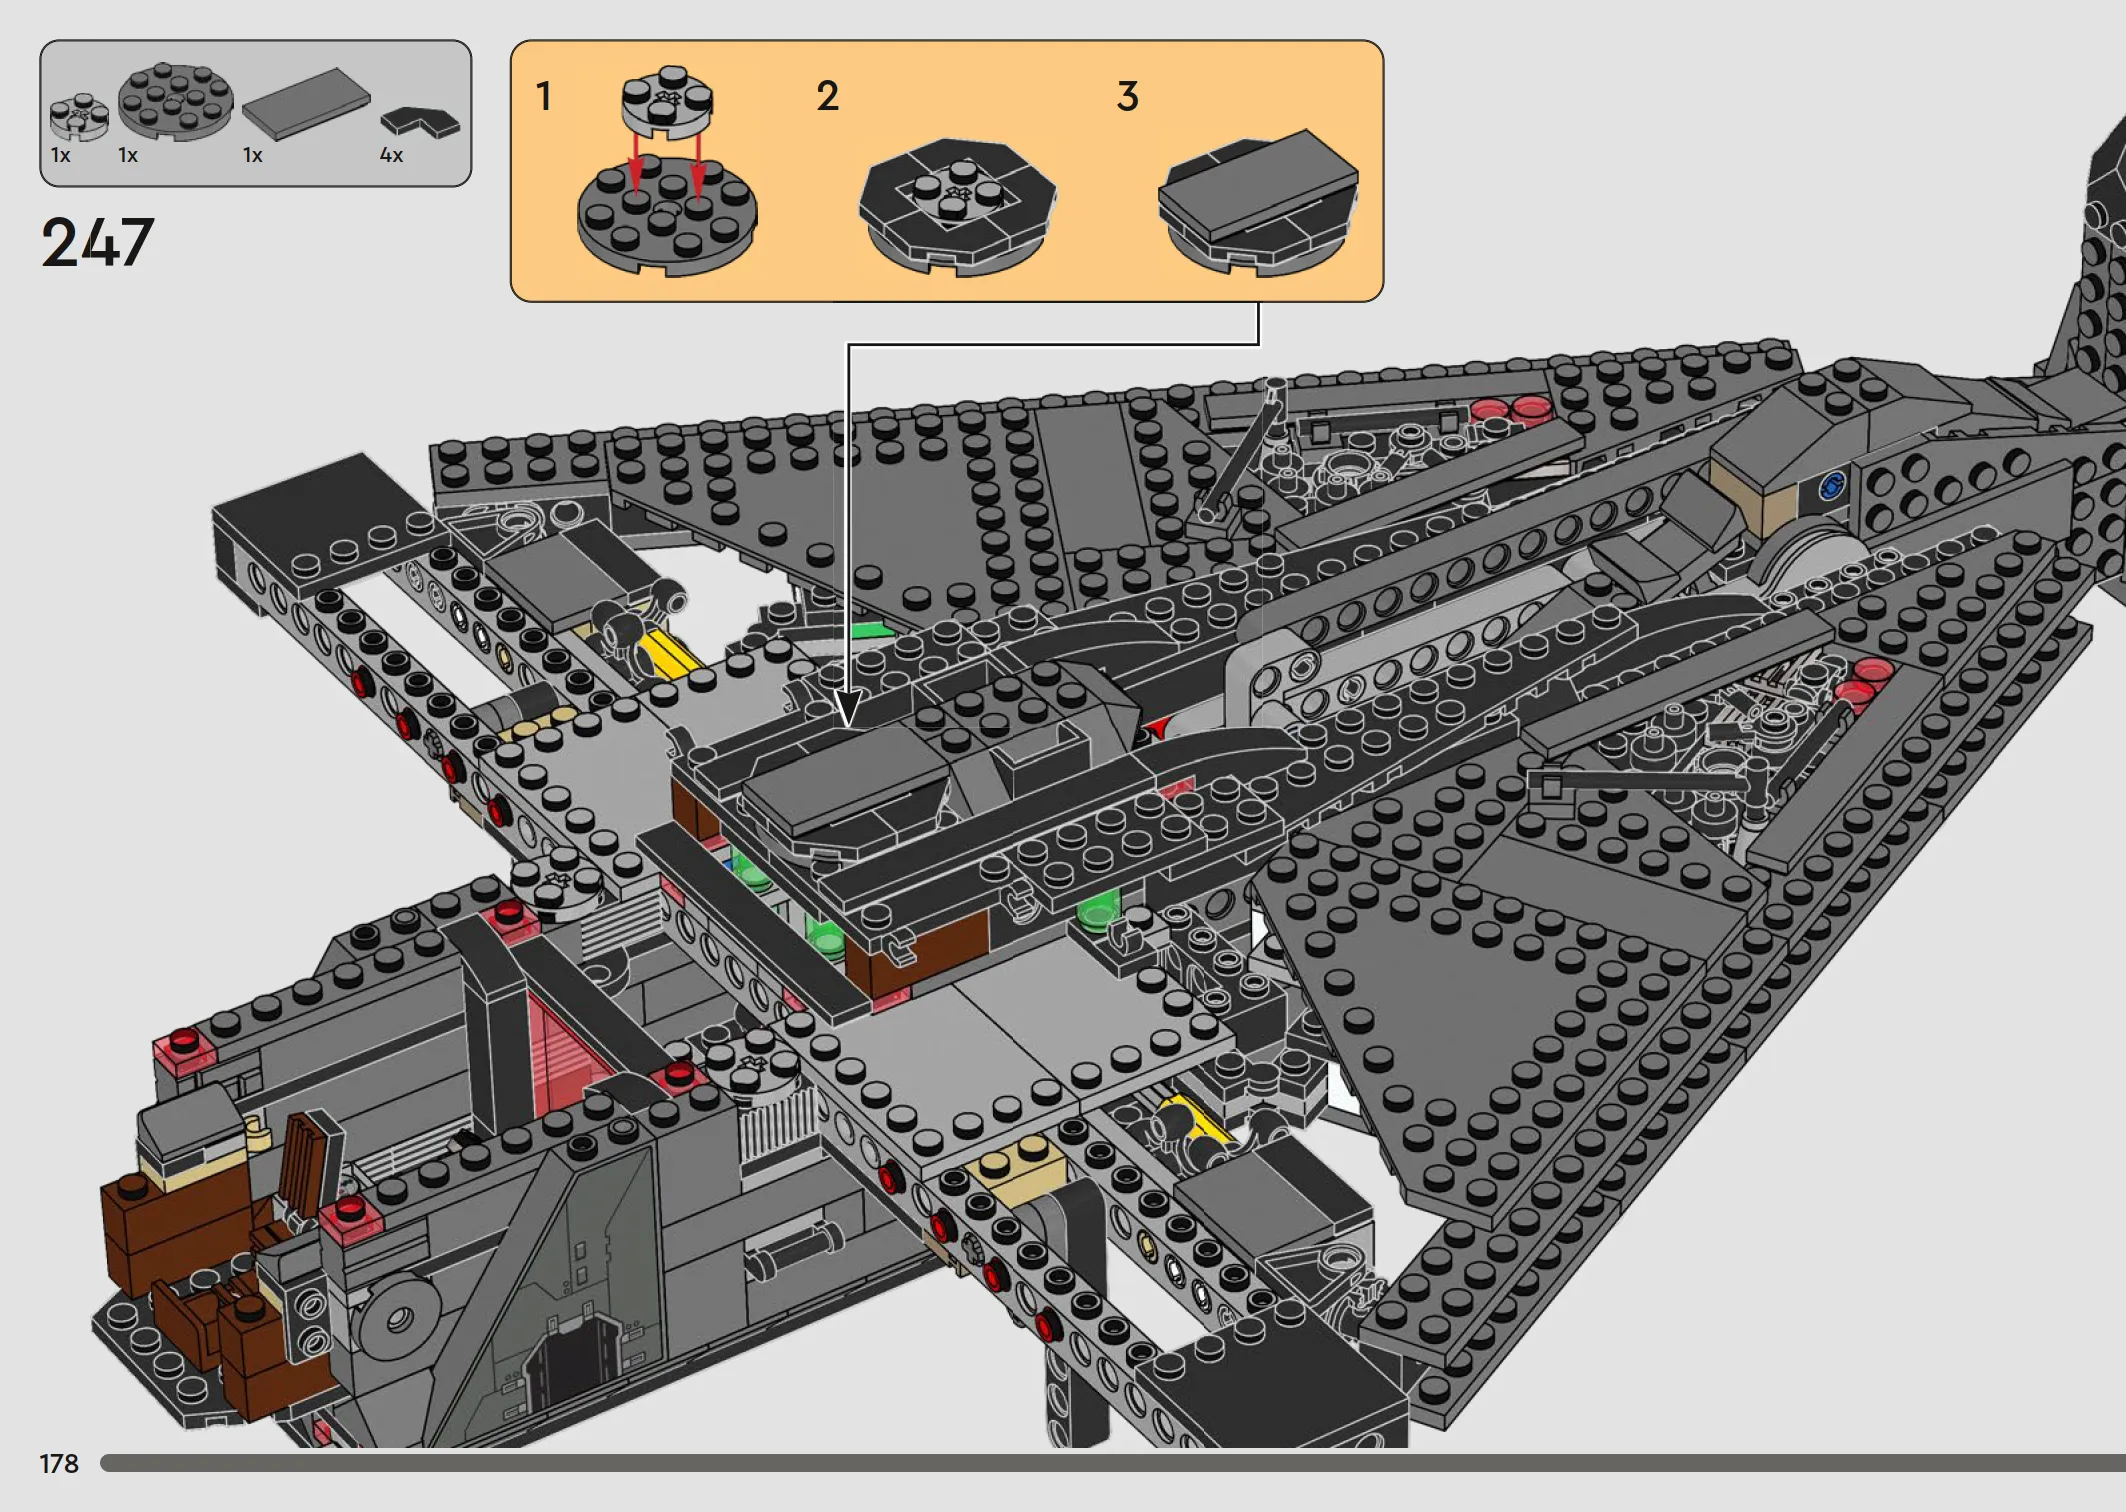Click the page number 178

click(59, 1464)
